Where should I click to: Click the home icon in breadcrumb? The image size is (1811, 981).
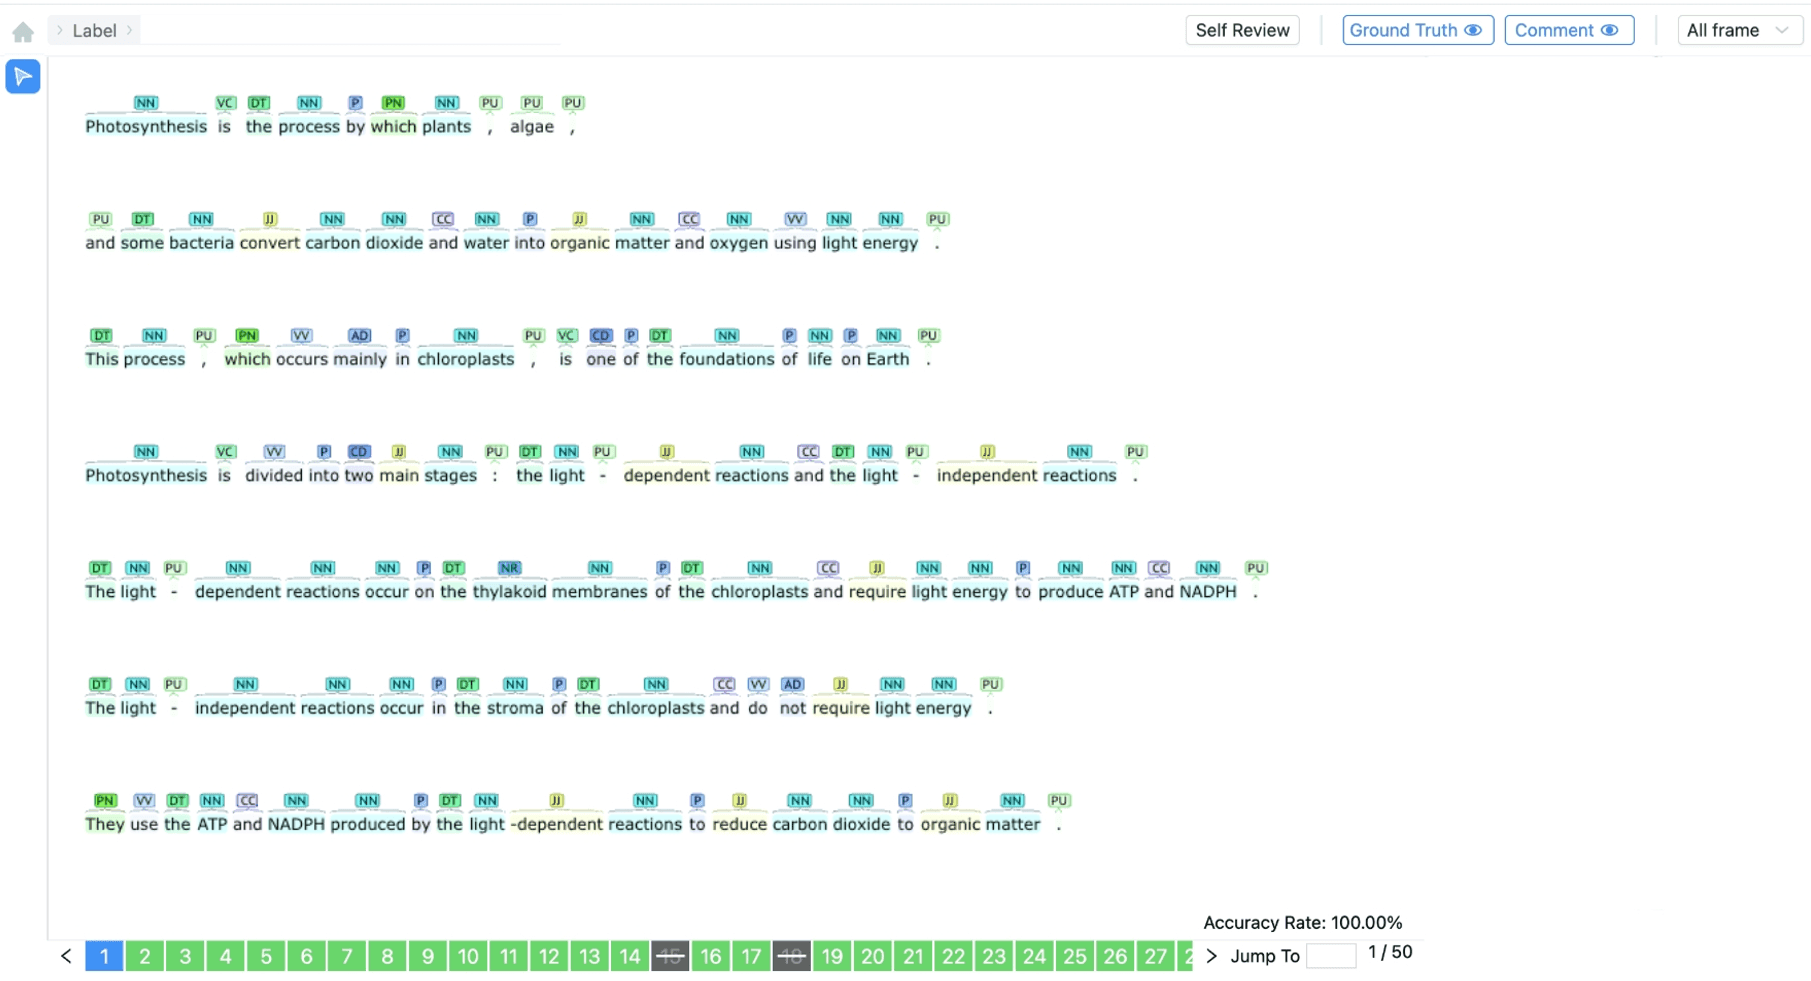pos(23,32)
